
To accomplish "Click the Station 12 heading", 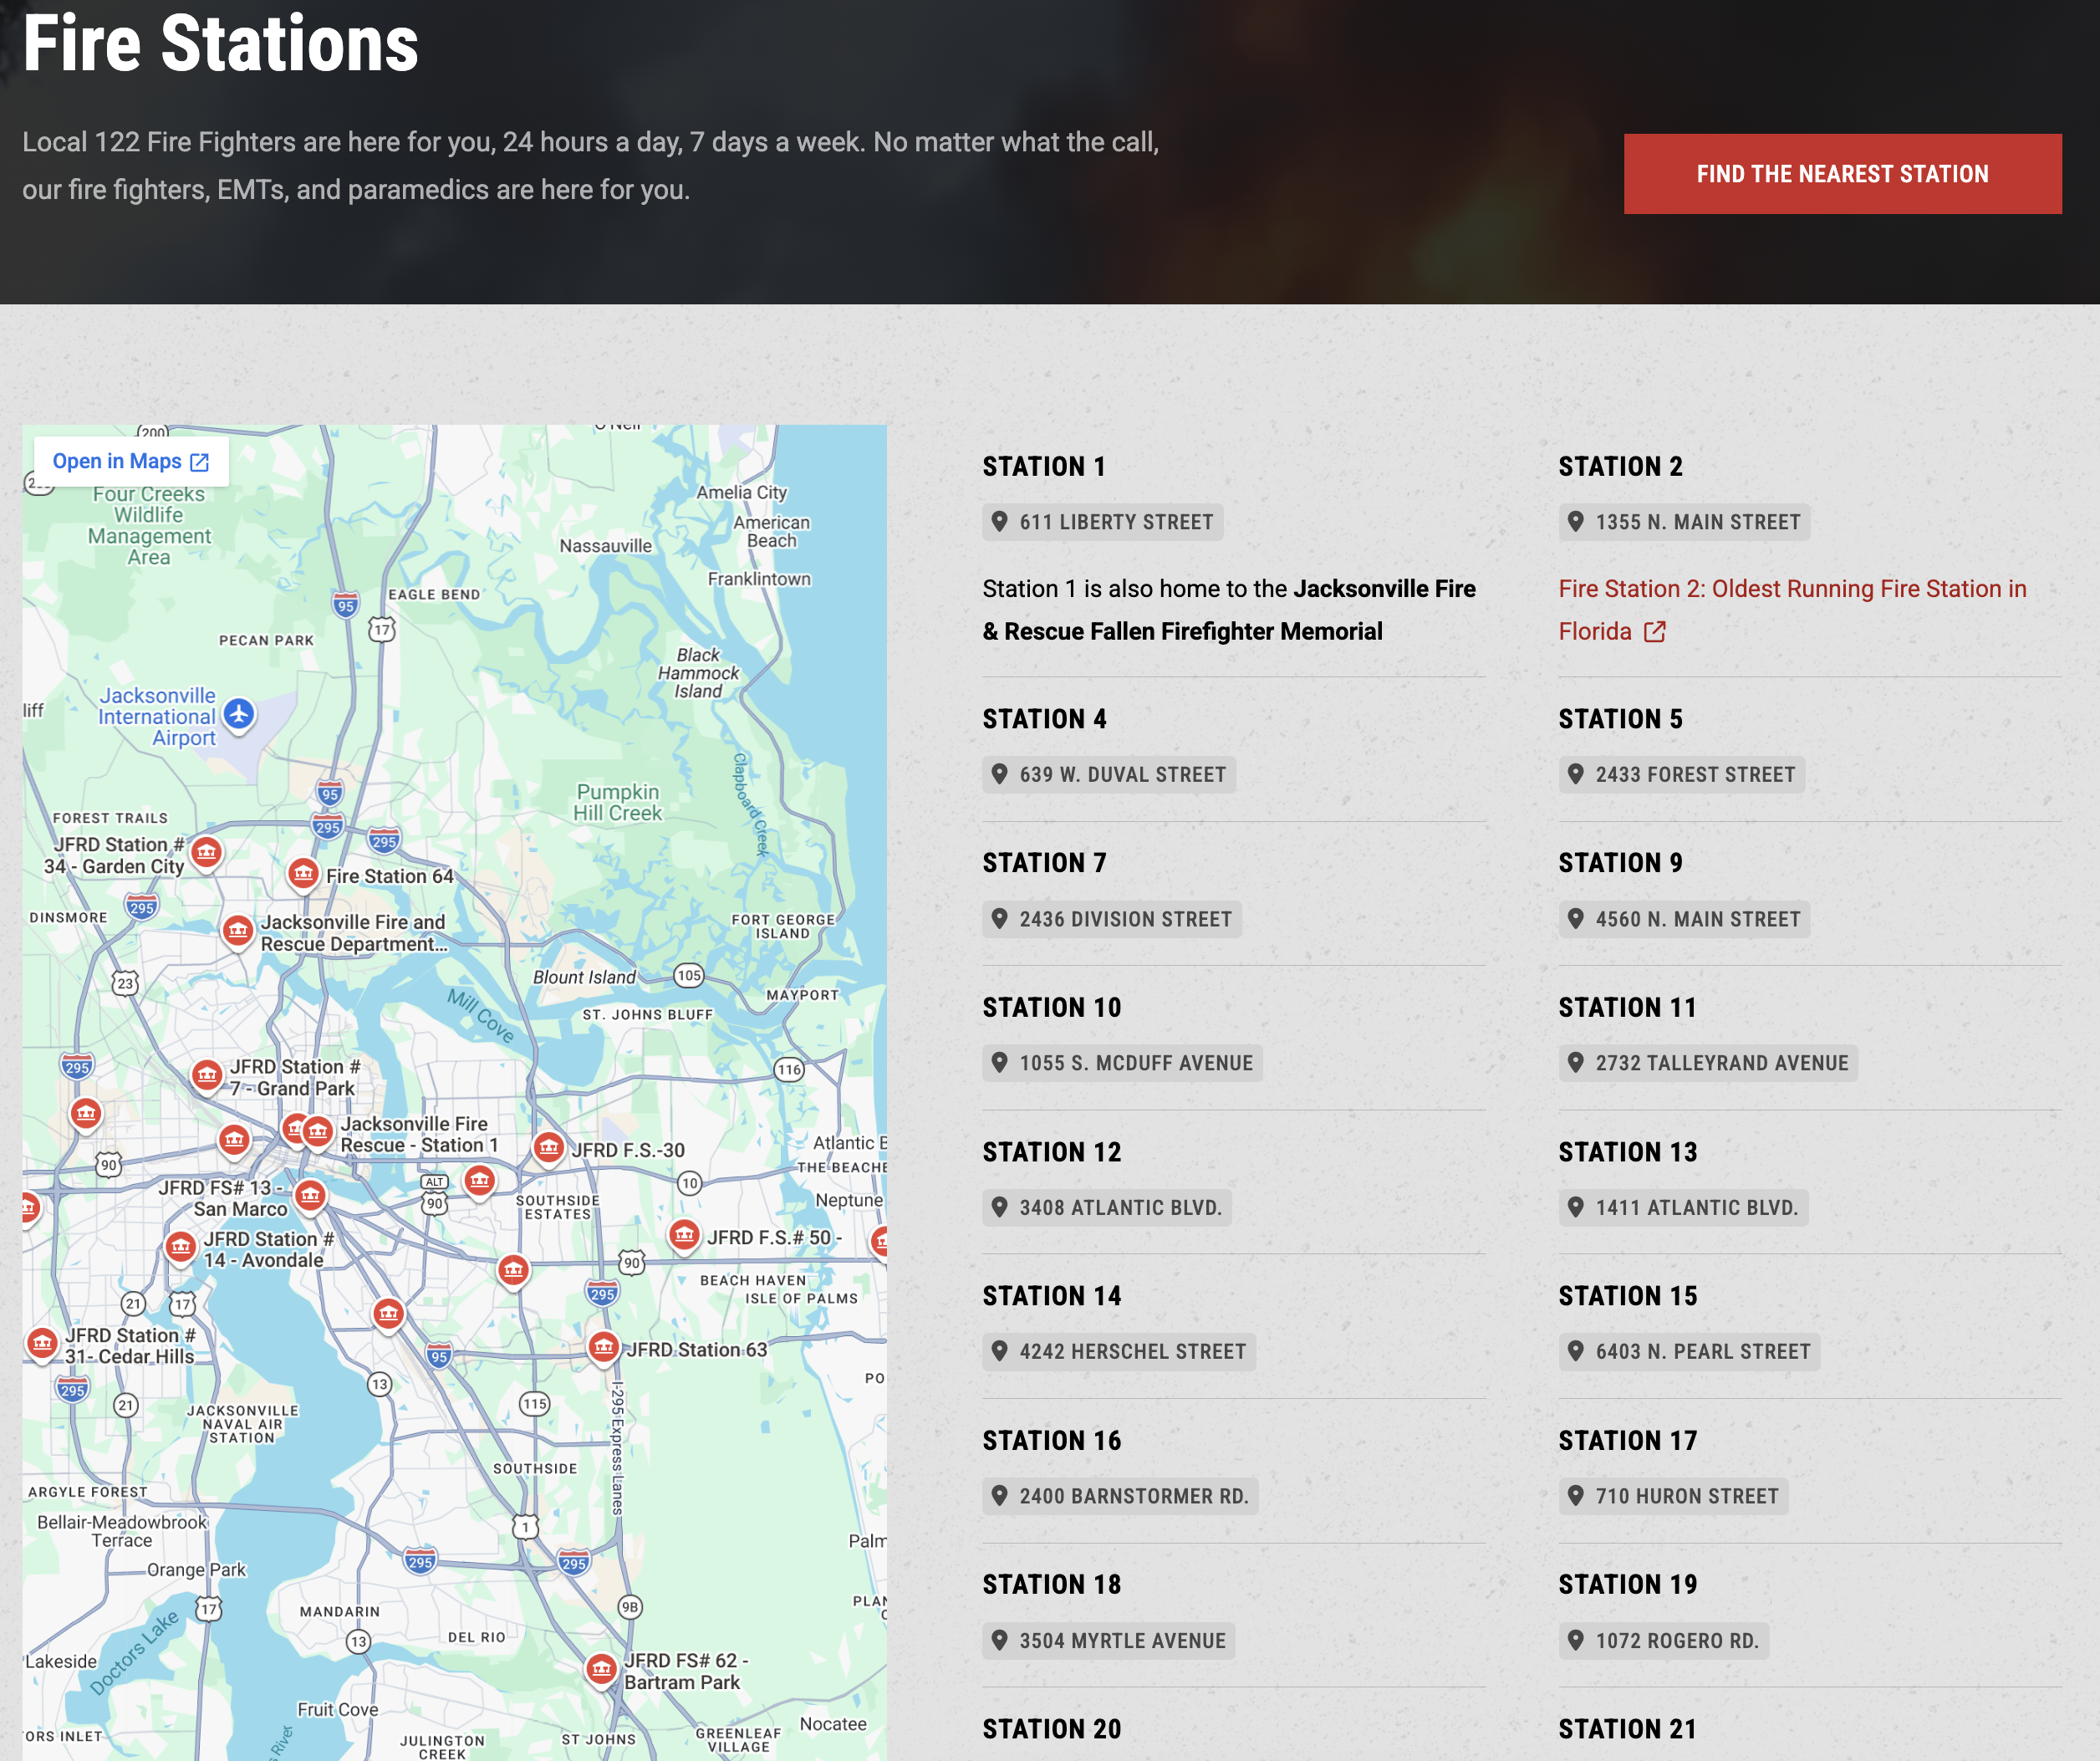I will coord(1052,1152).
